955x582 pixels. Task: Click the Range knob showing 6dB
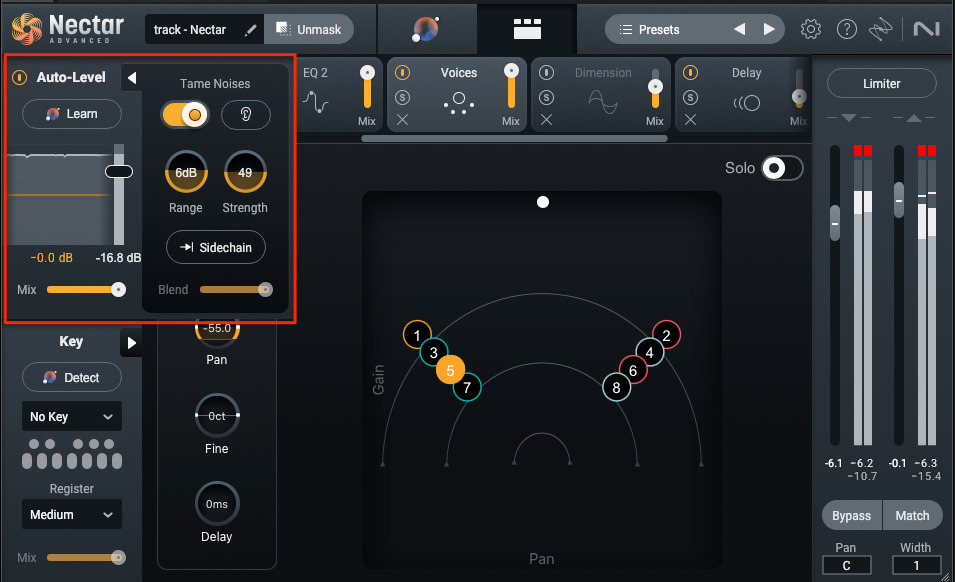[x=186, y=172]
